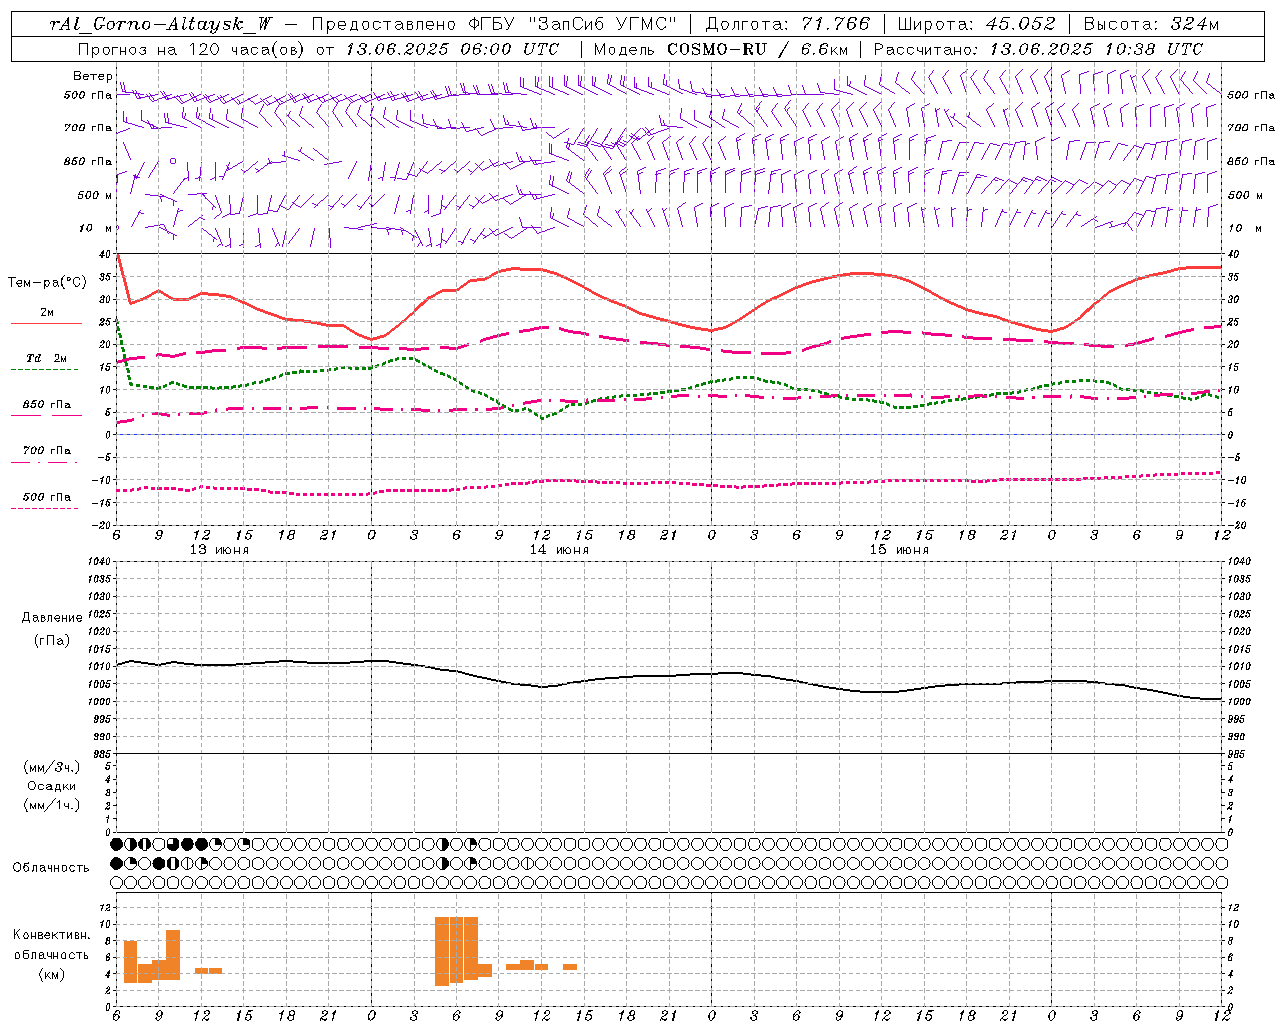Viewport: 1280px width, 1024px height.
Task: Click the 13 июня date label
Action: coord(219,550)
